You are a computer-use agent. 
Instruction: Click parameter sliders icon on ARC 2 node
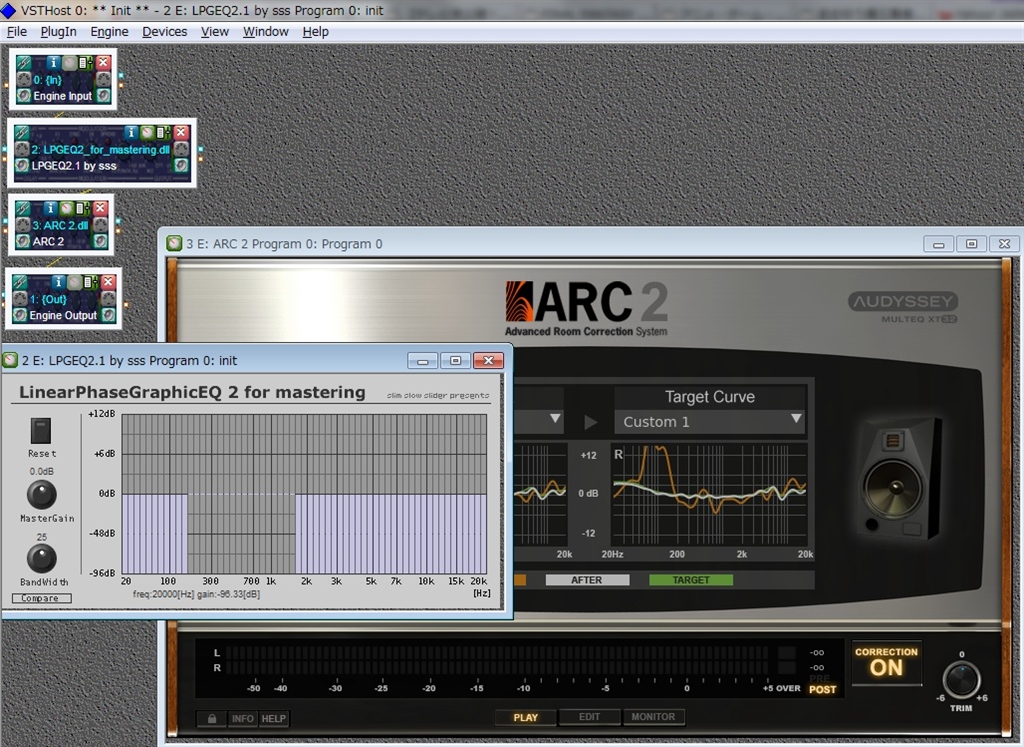click(82, 208)
